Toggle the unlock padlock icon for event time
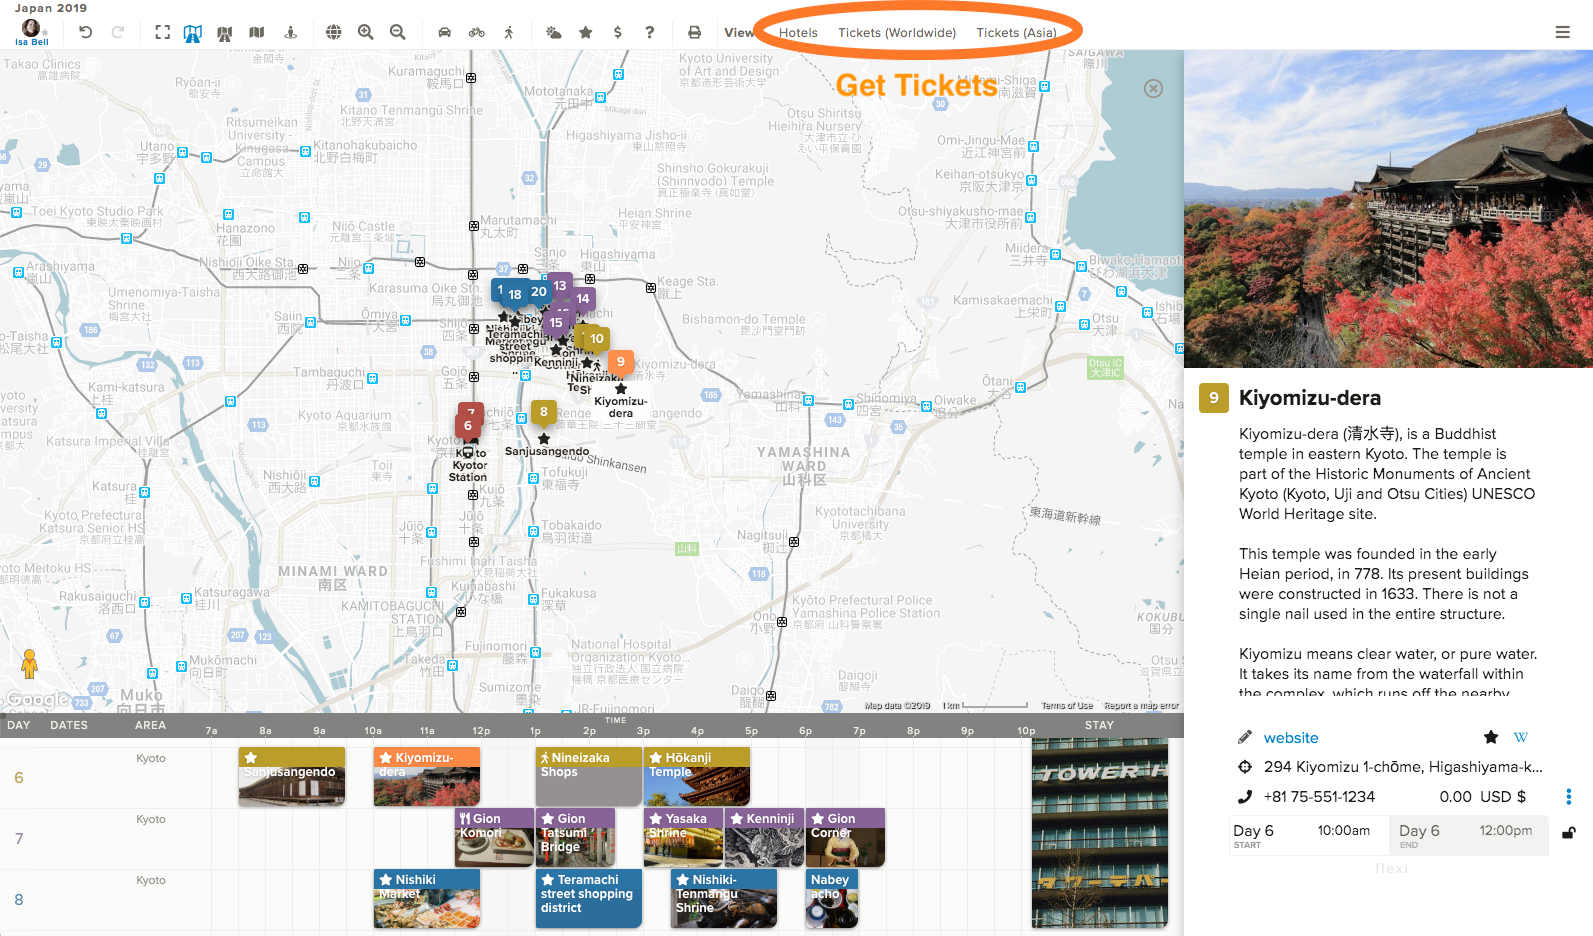The width and height of the screenshot is (1593, 936). click(1569, 833)
